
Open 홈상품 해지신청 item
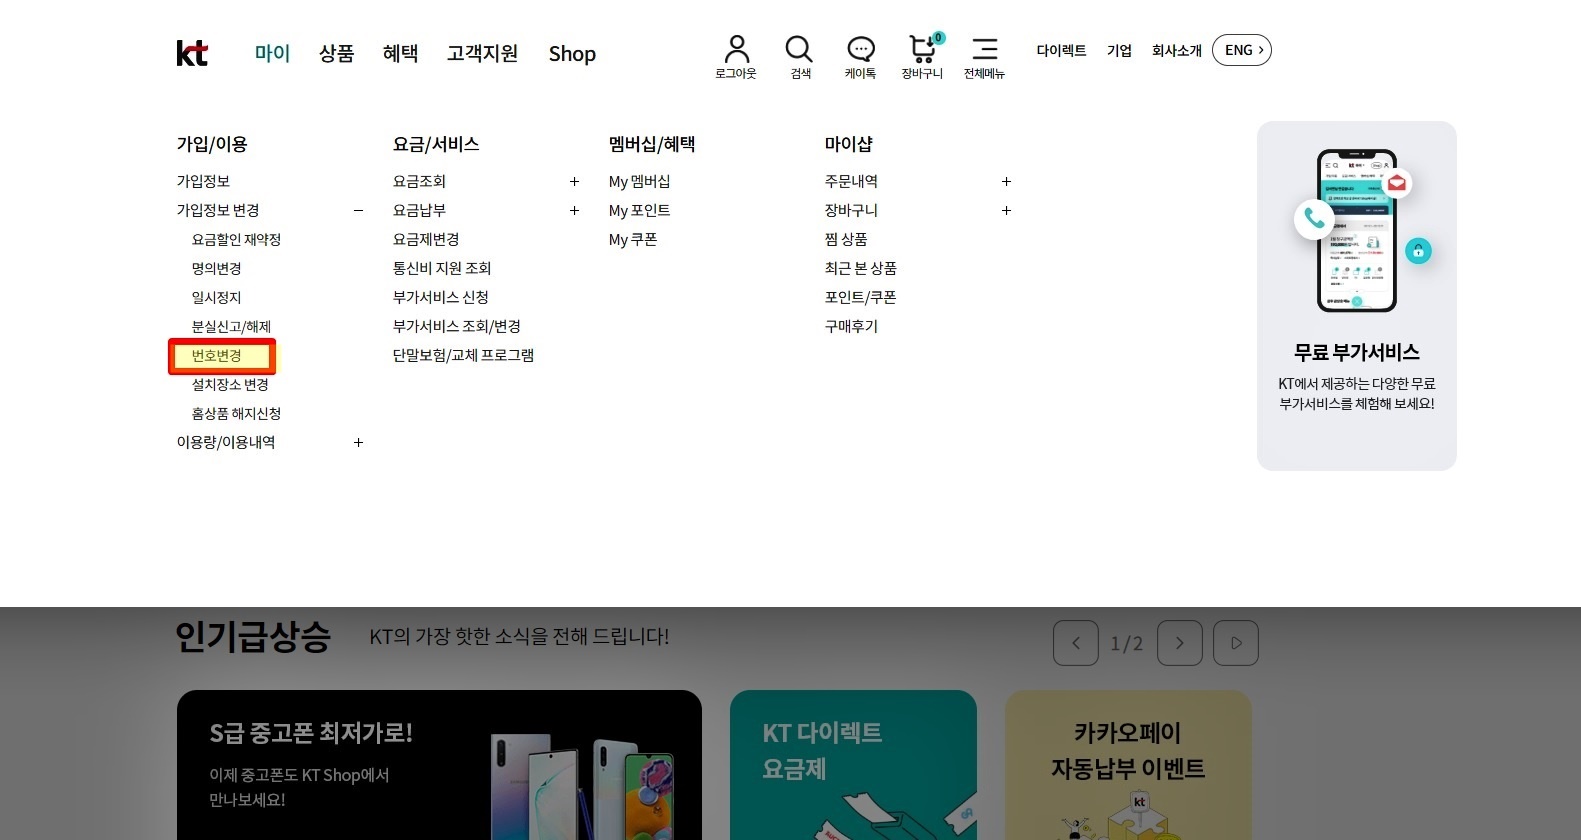236,413
